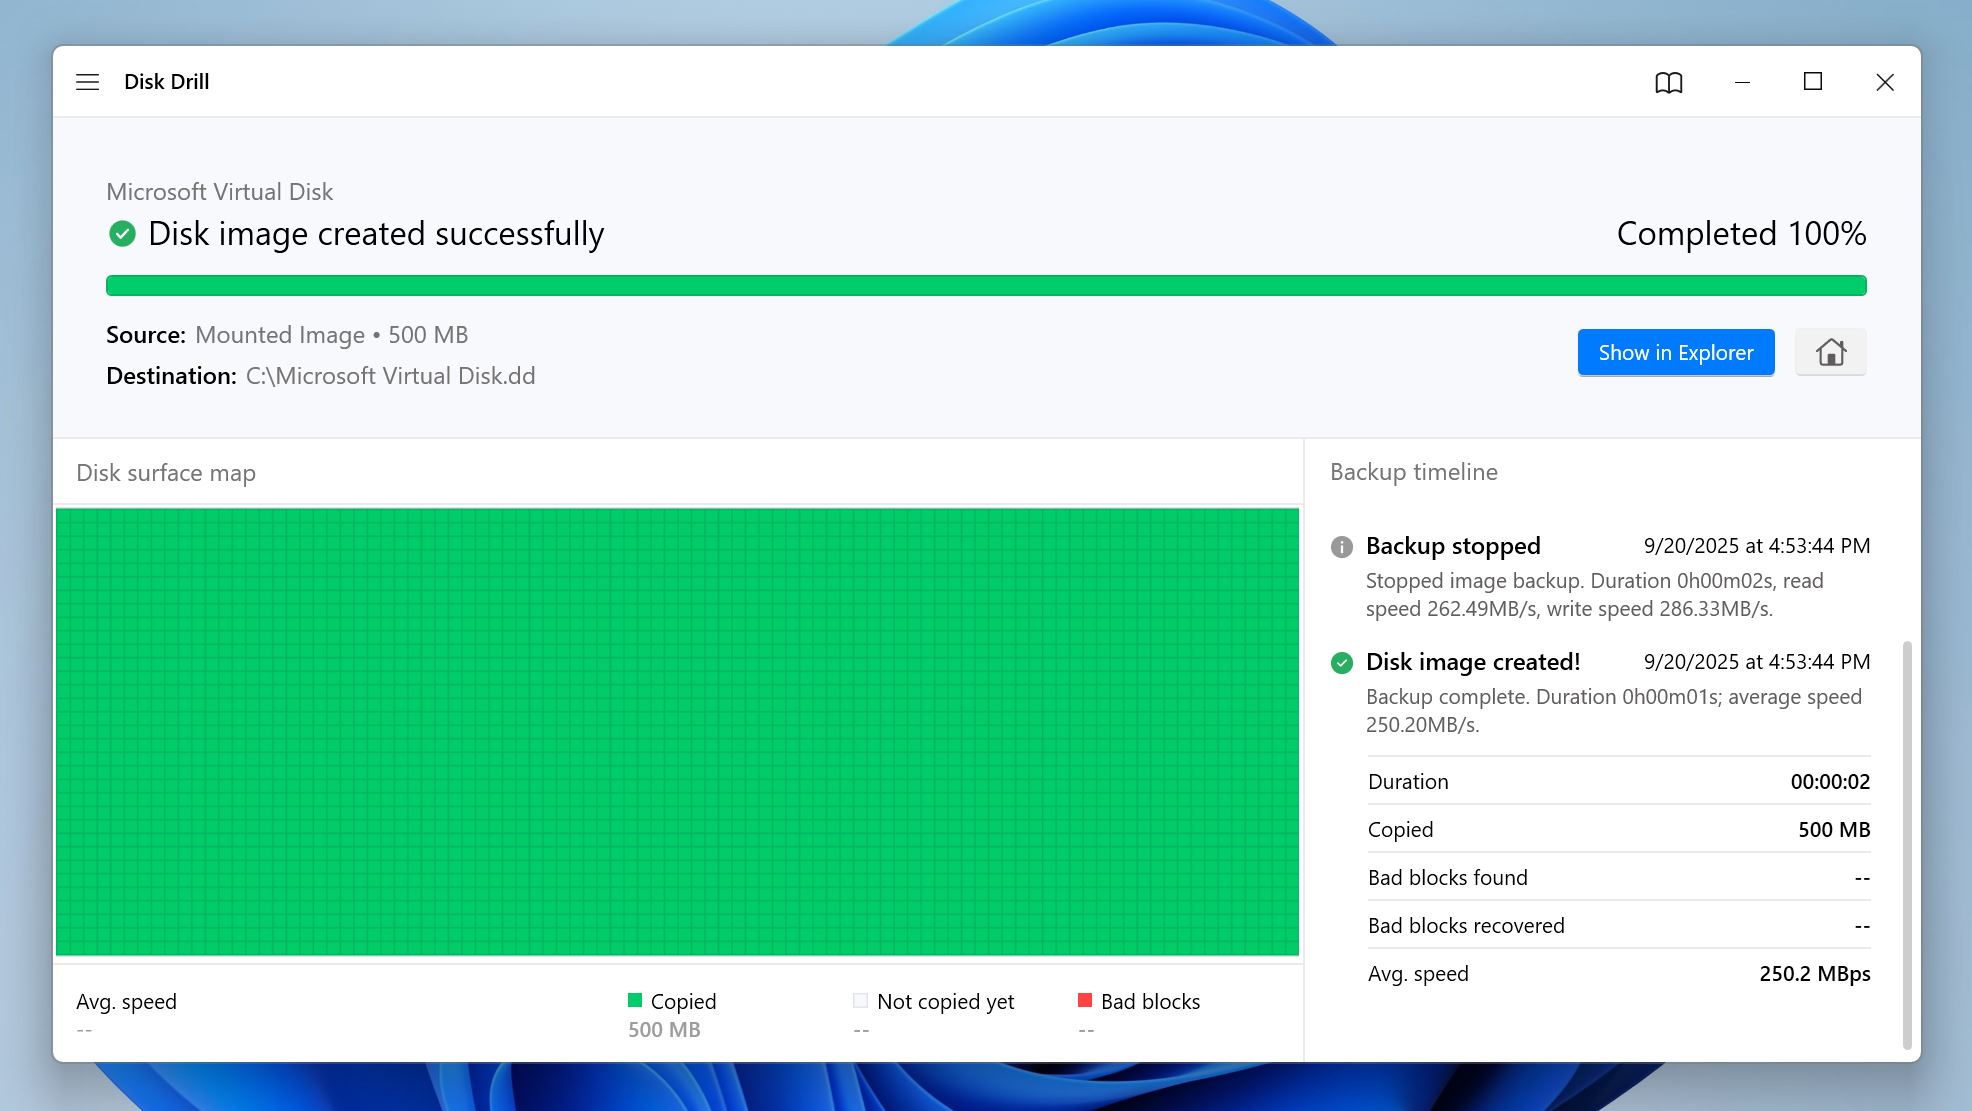The image size is (1972, 1111).
Task: Click the home icon to return to main screen
Action: click(1830, 352)
